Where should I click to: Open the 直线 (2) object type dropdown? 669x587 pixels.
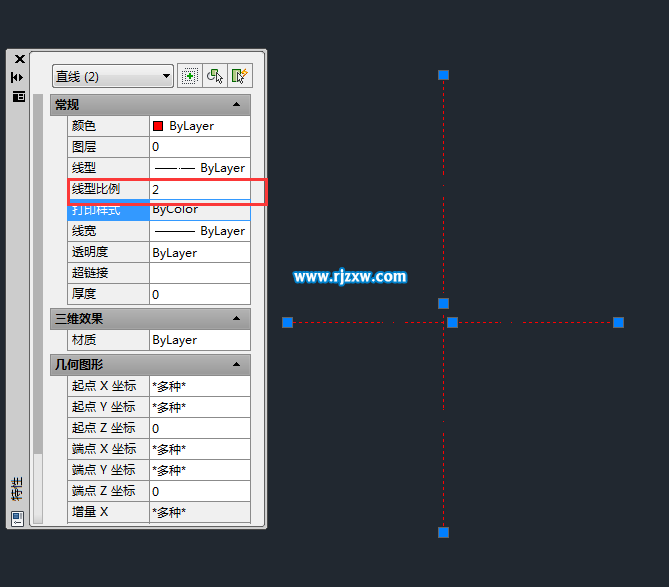click(113, 76)
